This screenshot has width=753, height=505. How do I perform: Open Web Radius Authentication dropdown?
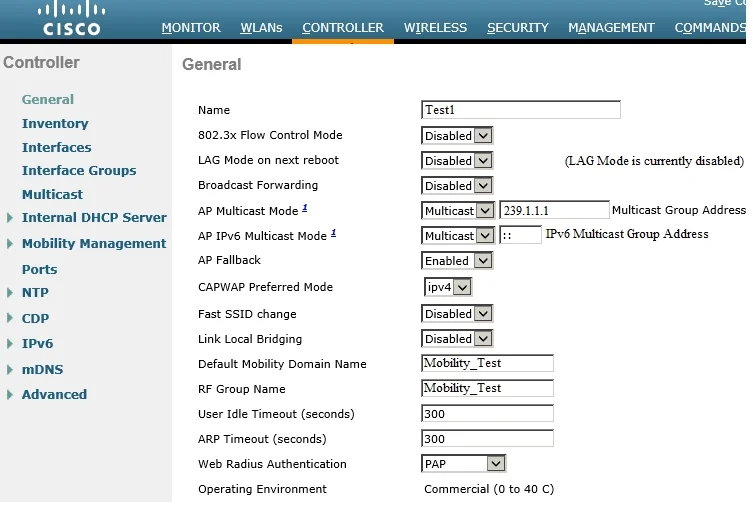[463, 464]
